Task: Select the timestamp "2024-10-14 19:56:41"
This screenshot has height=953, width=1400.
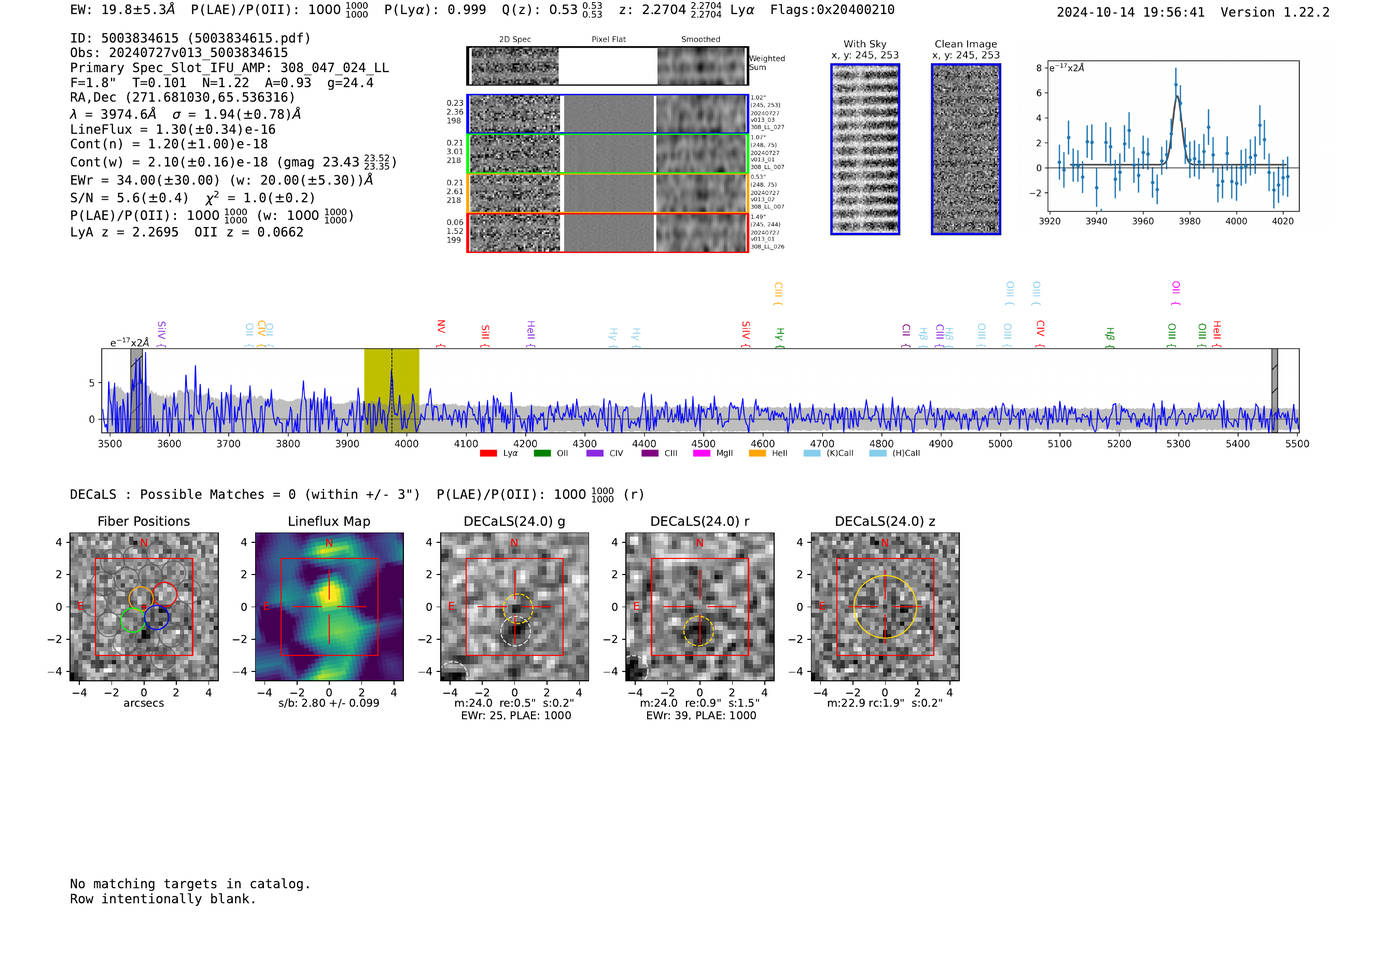Action: [1131, 12]
